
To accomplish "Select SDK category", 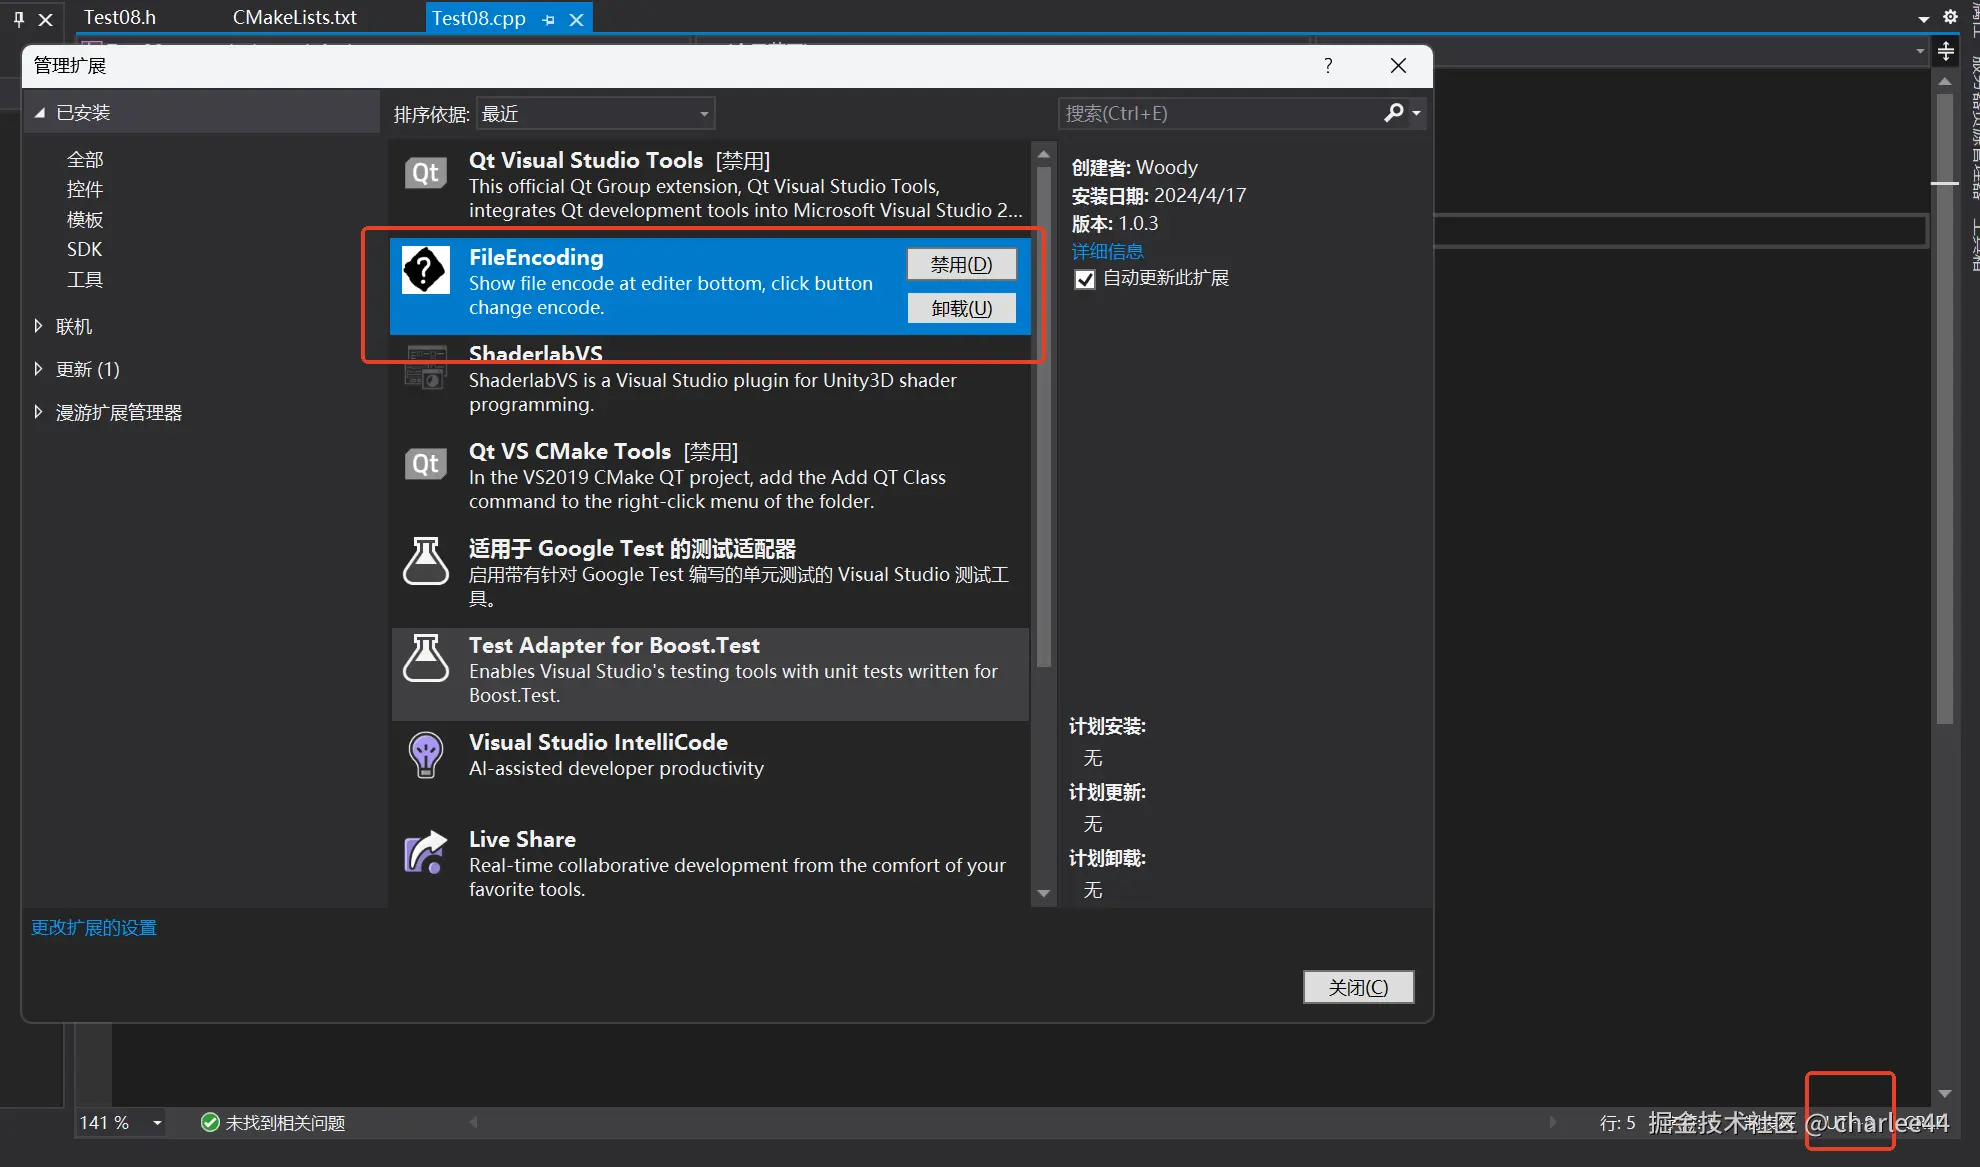I will click(85, 249).
